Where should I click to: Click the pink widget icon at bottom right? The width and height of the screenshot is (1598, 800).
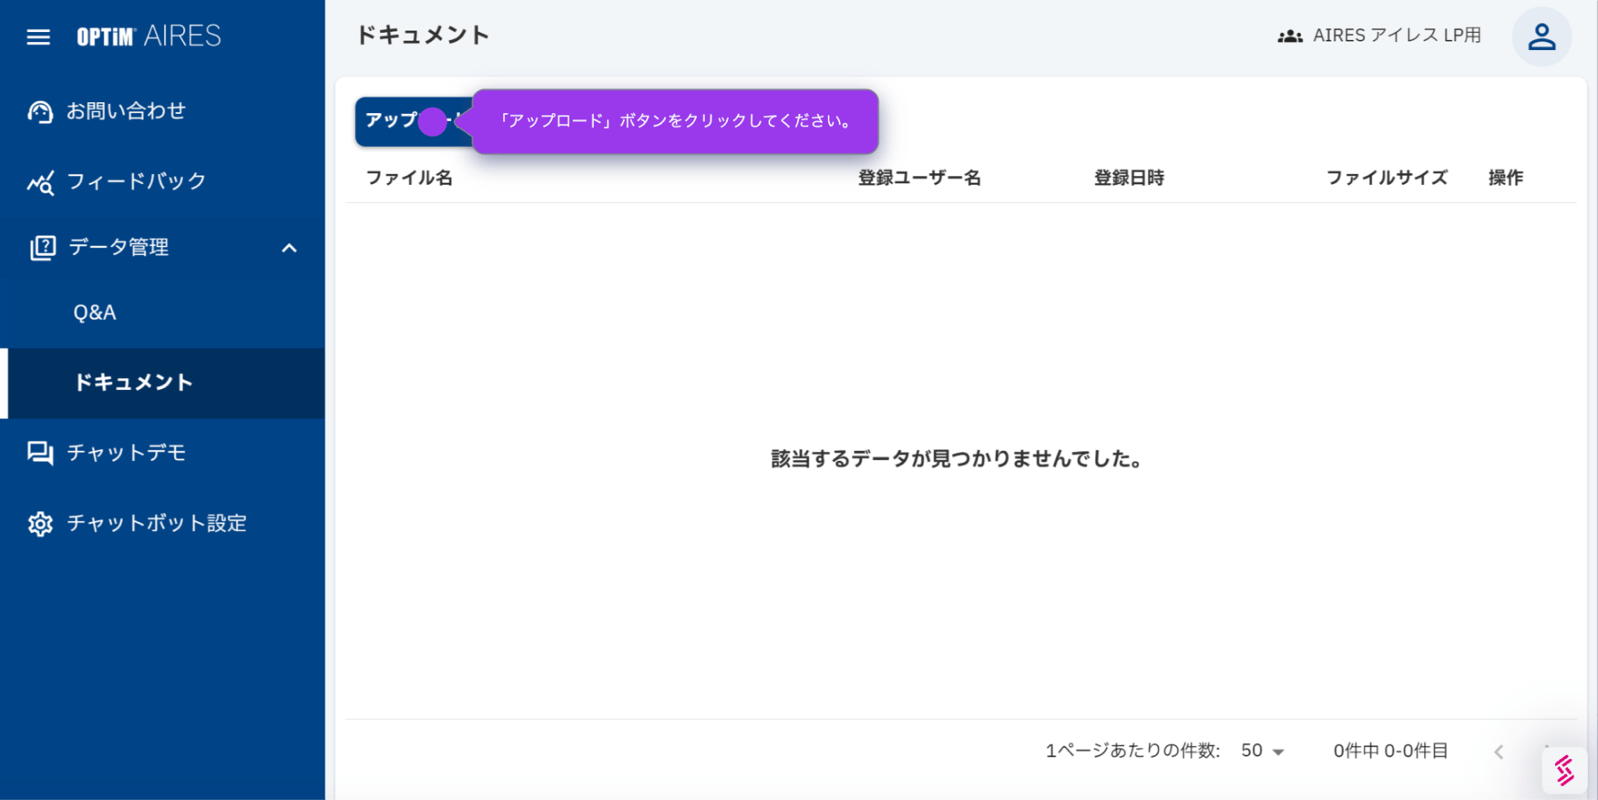pos(1564,770)
